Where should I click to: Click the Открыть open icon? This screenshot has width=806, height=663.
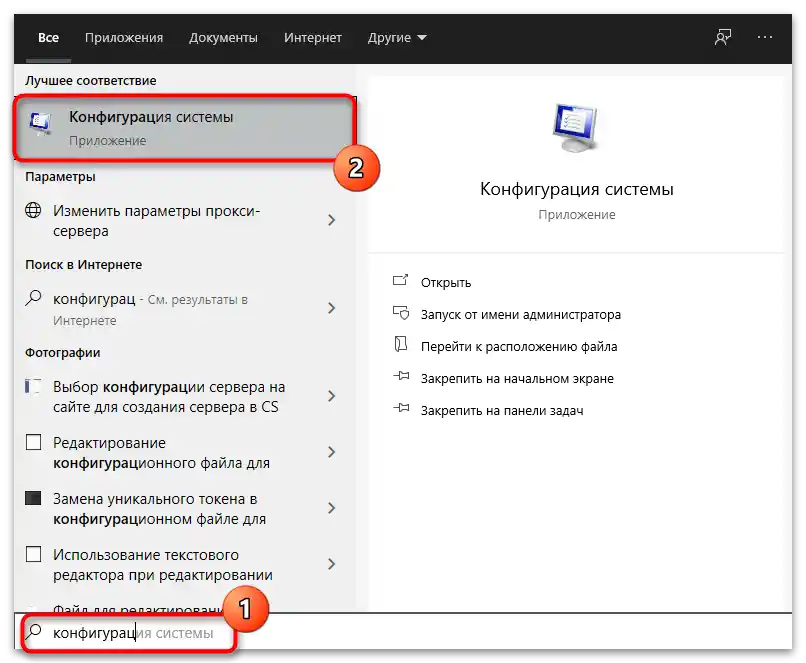tap(400, 281)
